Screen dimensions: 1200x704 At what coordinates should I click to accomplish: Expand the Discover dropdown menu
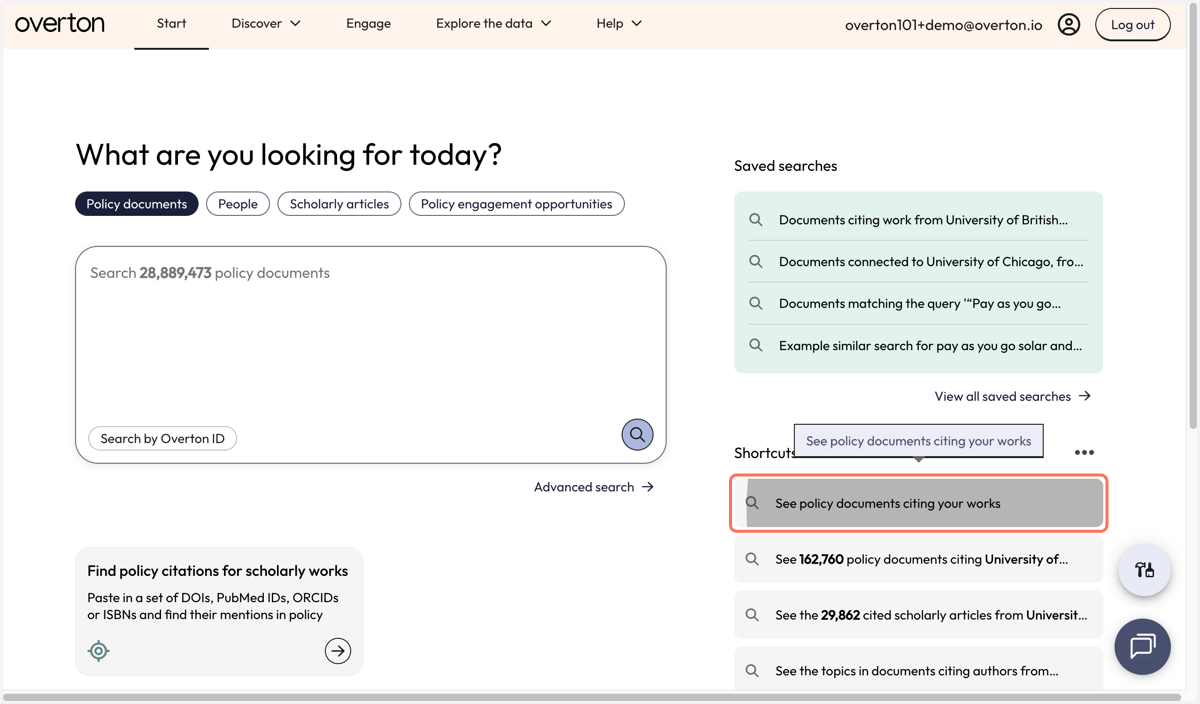[x=266, y=23]
